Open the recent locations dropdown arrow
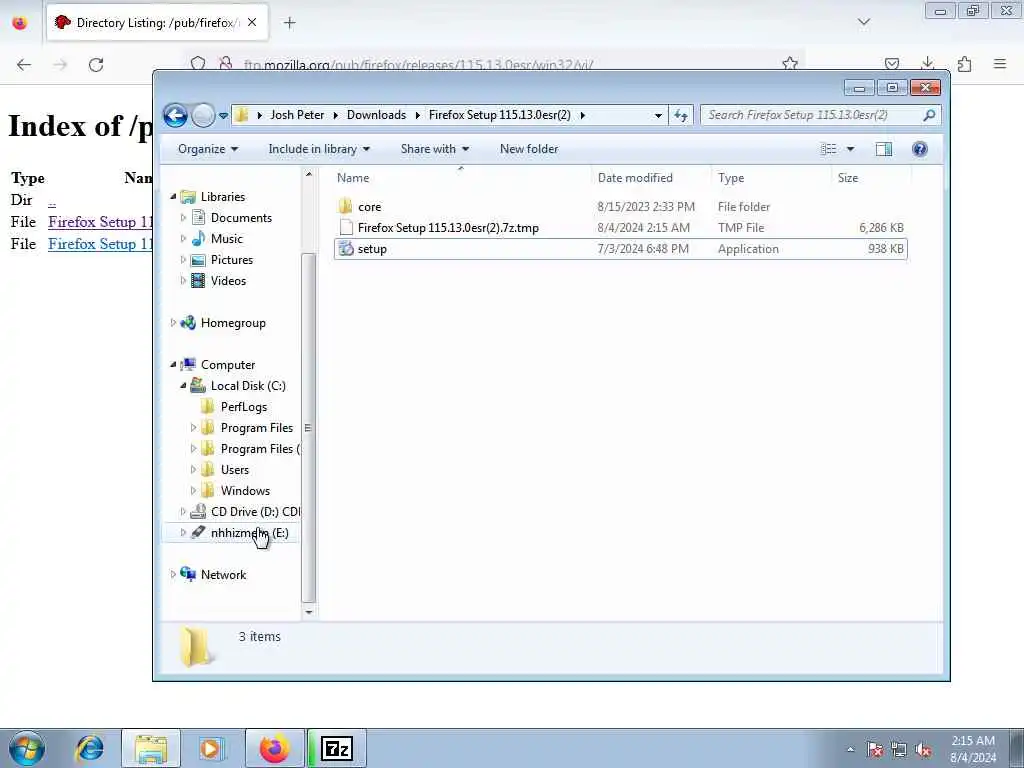Viewport: 1024px width, 768px height. pyautogui.click(x=223, y=116)
